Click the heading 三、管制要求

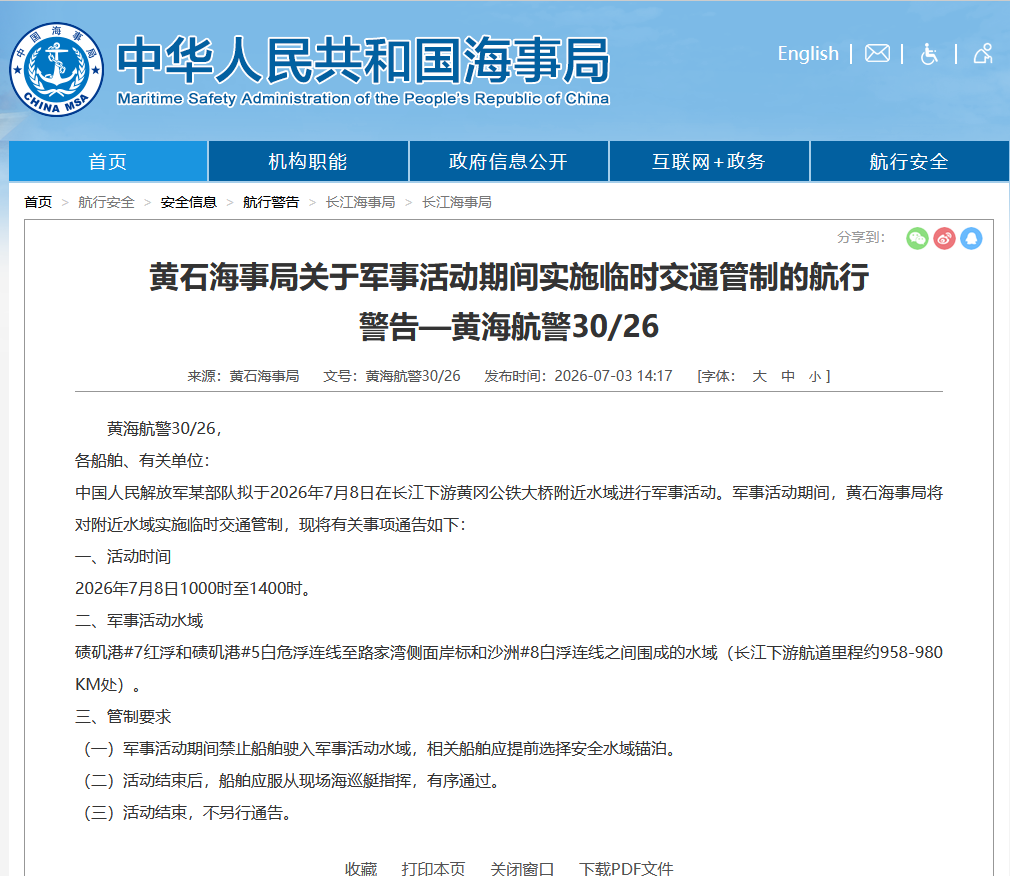pos(122,717)
